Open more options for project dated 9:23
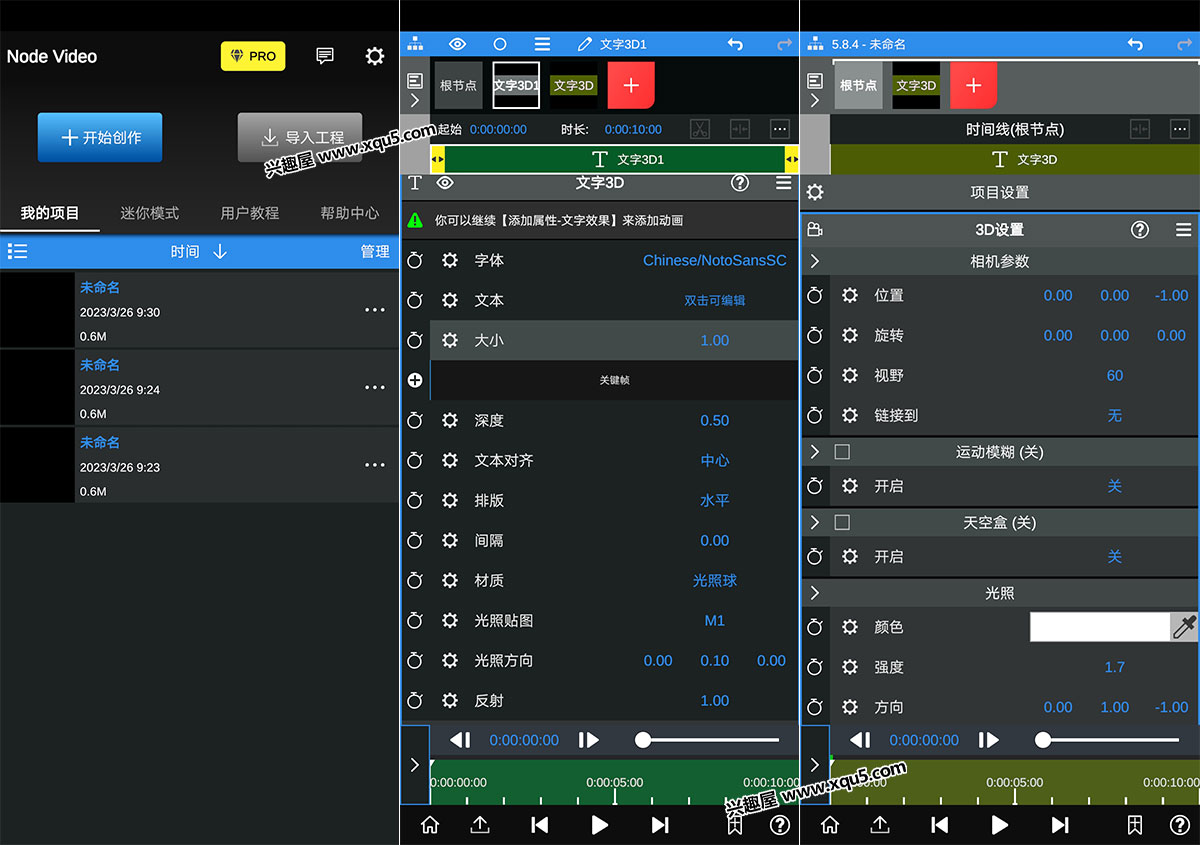This screenshot has height=845, width=1200. pyautogui.click(x=375, y=465)
